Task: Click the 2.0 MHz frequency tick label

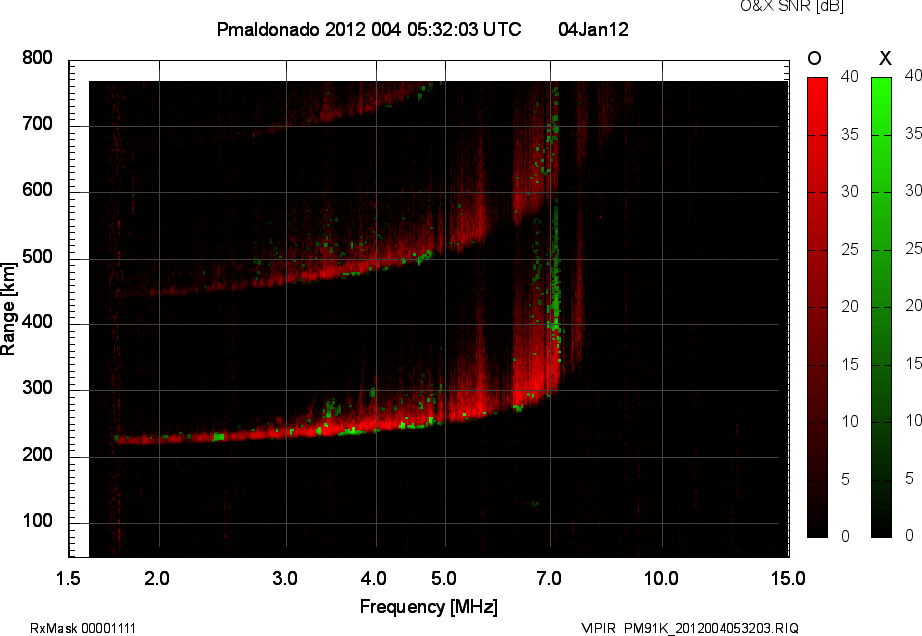Action: pos(157,578)
